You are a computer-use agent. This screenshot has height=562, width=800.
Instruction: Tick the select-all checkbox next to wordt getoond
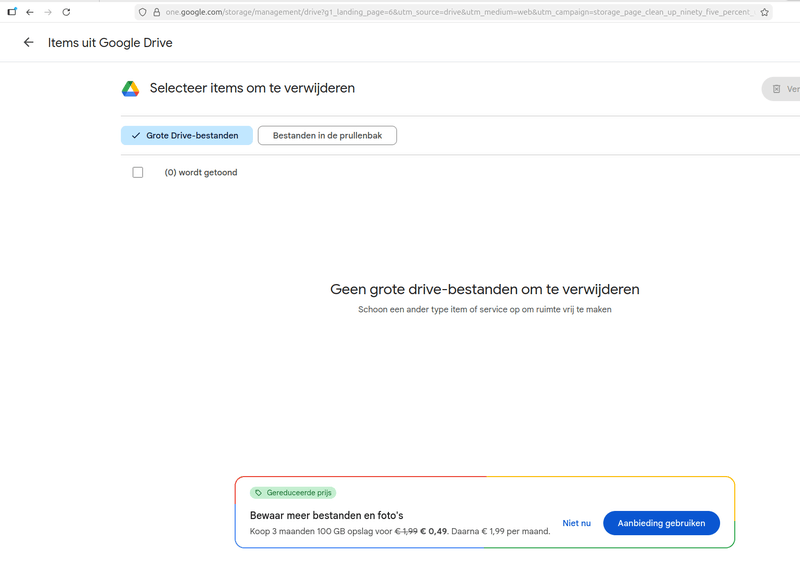click(x=138, y=172)
